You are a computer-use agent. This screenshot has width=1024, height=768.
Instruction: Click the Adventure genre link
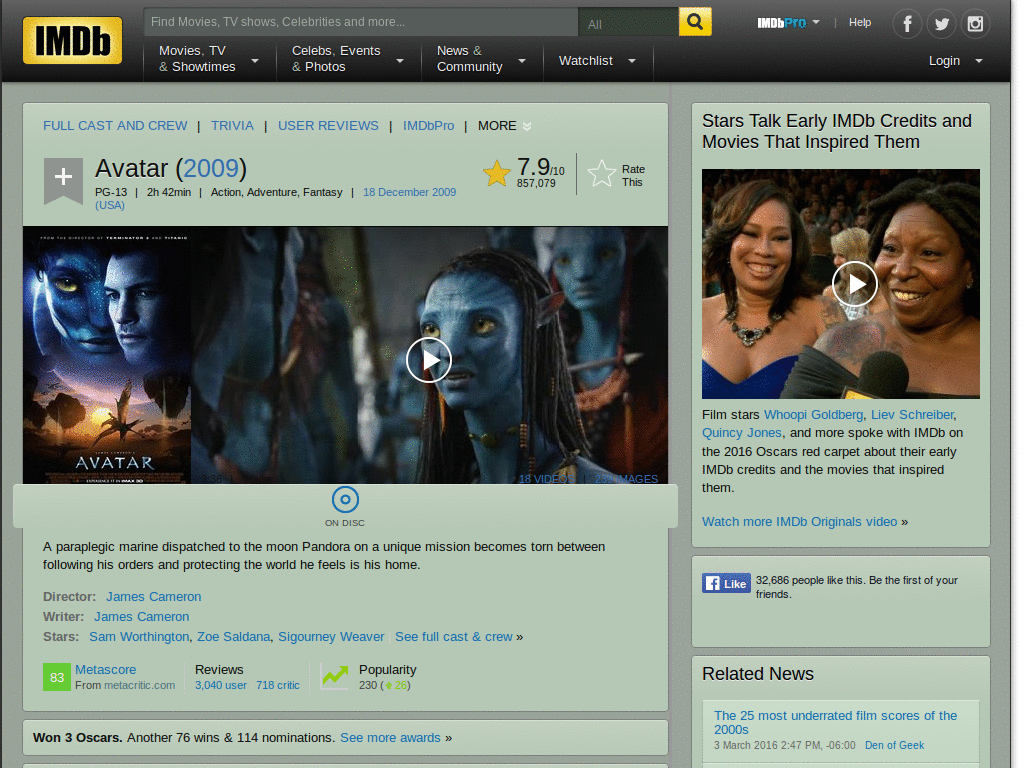[272, 192]
